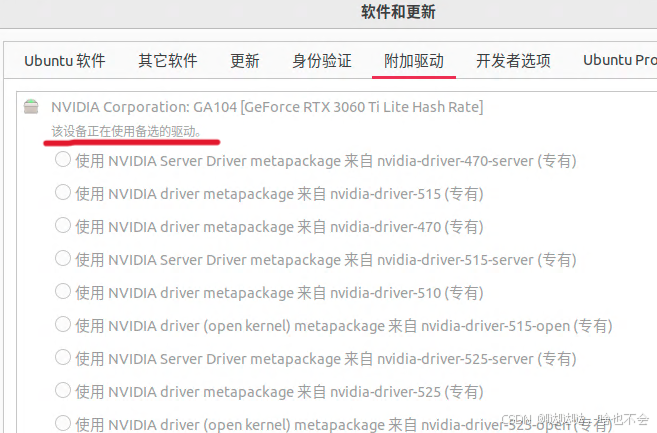This screenshot has width=657, height=433.
Task: Click the 该设备正在使用备选的驱动 status text
Action: [x=126, y=131]
